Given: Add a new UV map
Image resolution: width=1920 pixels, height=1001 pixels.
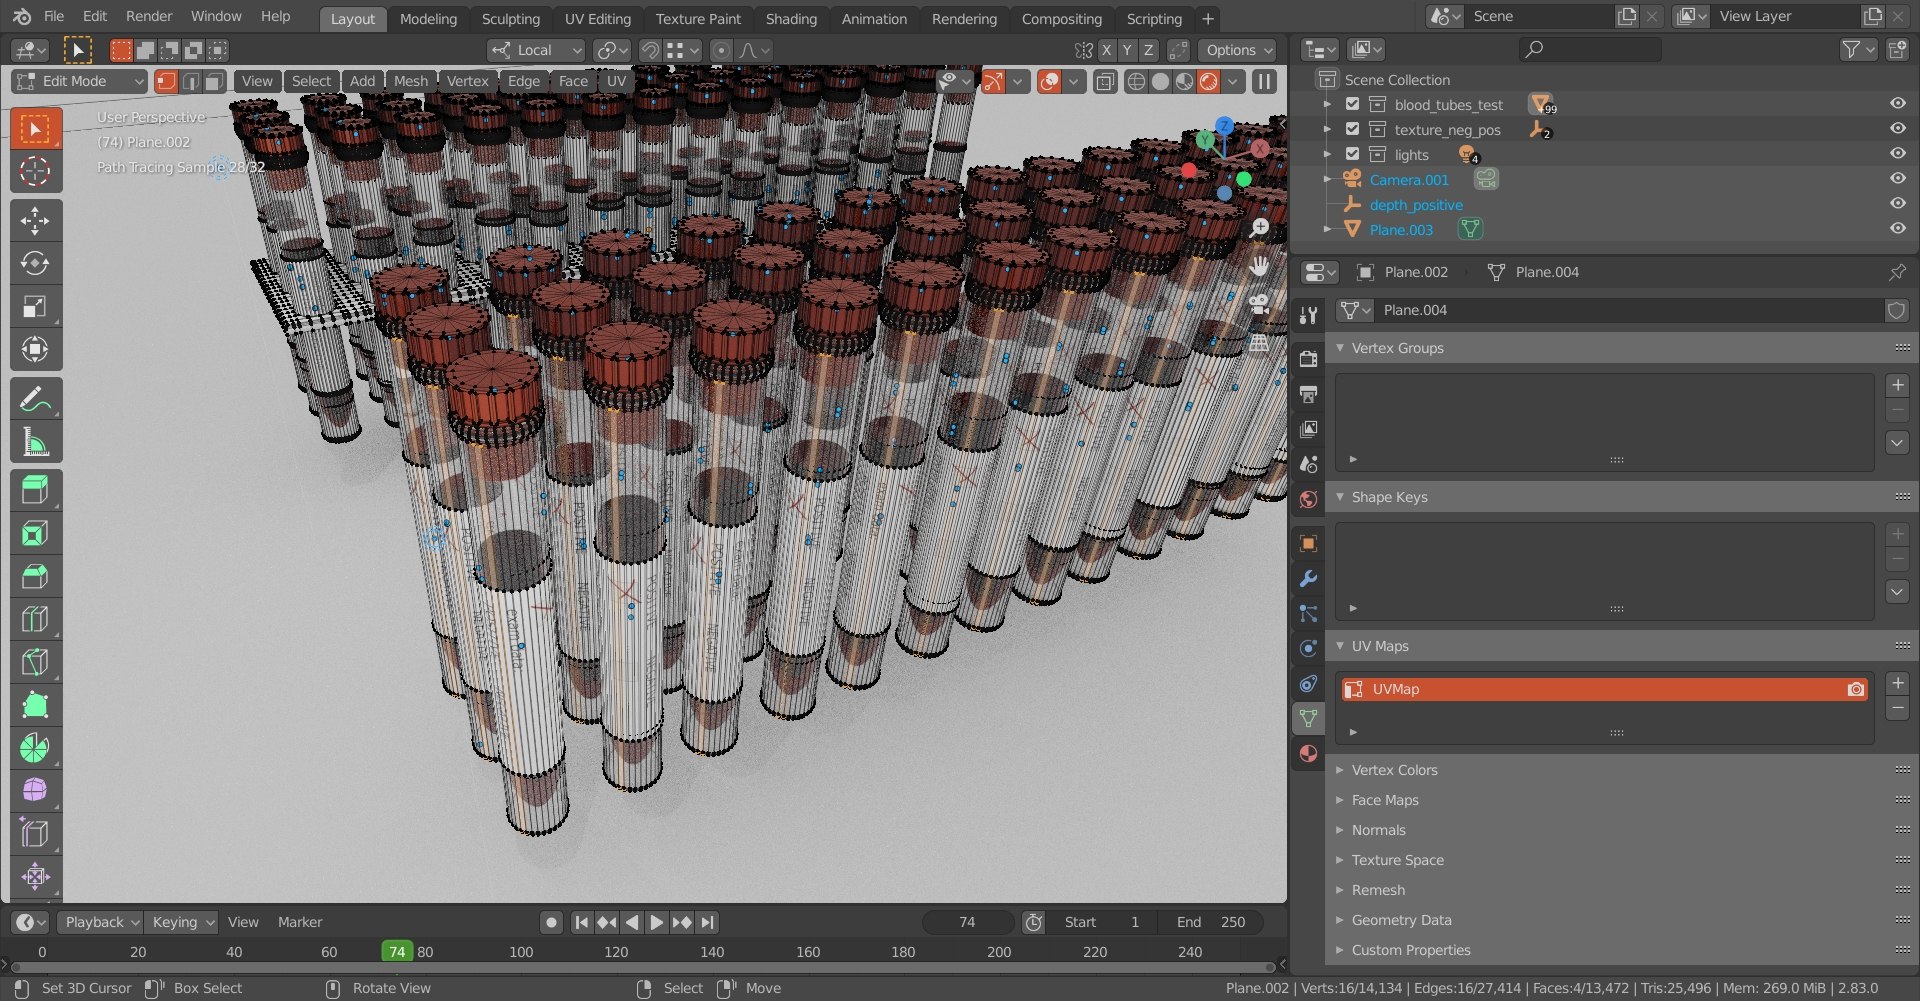Looking at the screenshot, I should (1897, 683).
